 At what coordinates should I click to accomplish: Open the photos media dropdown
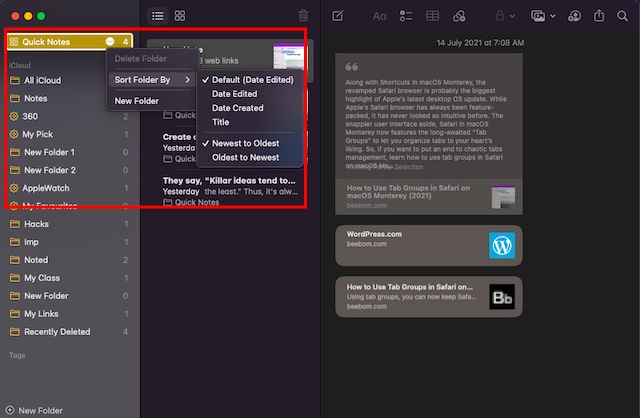click(x=543, y=16)
